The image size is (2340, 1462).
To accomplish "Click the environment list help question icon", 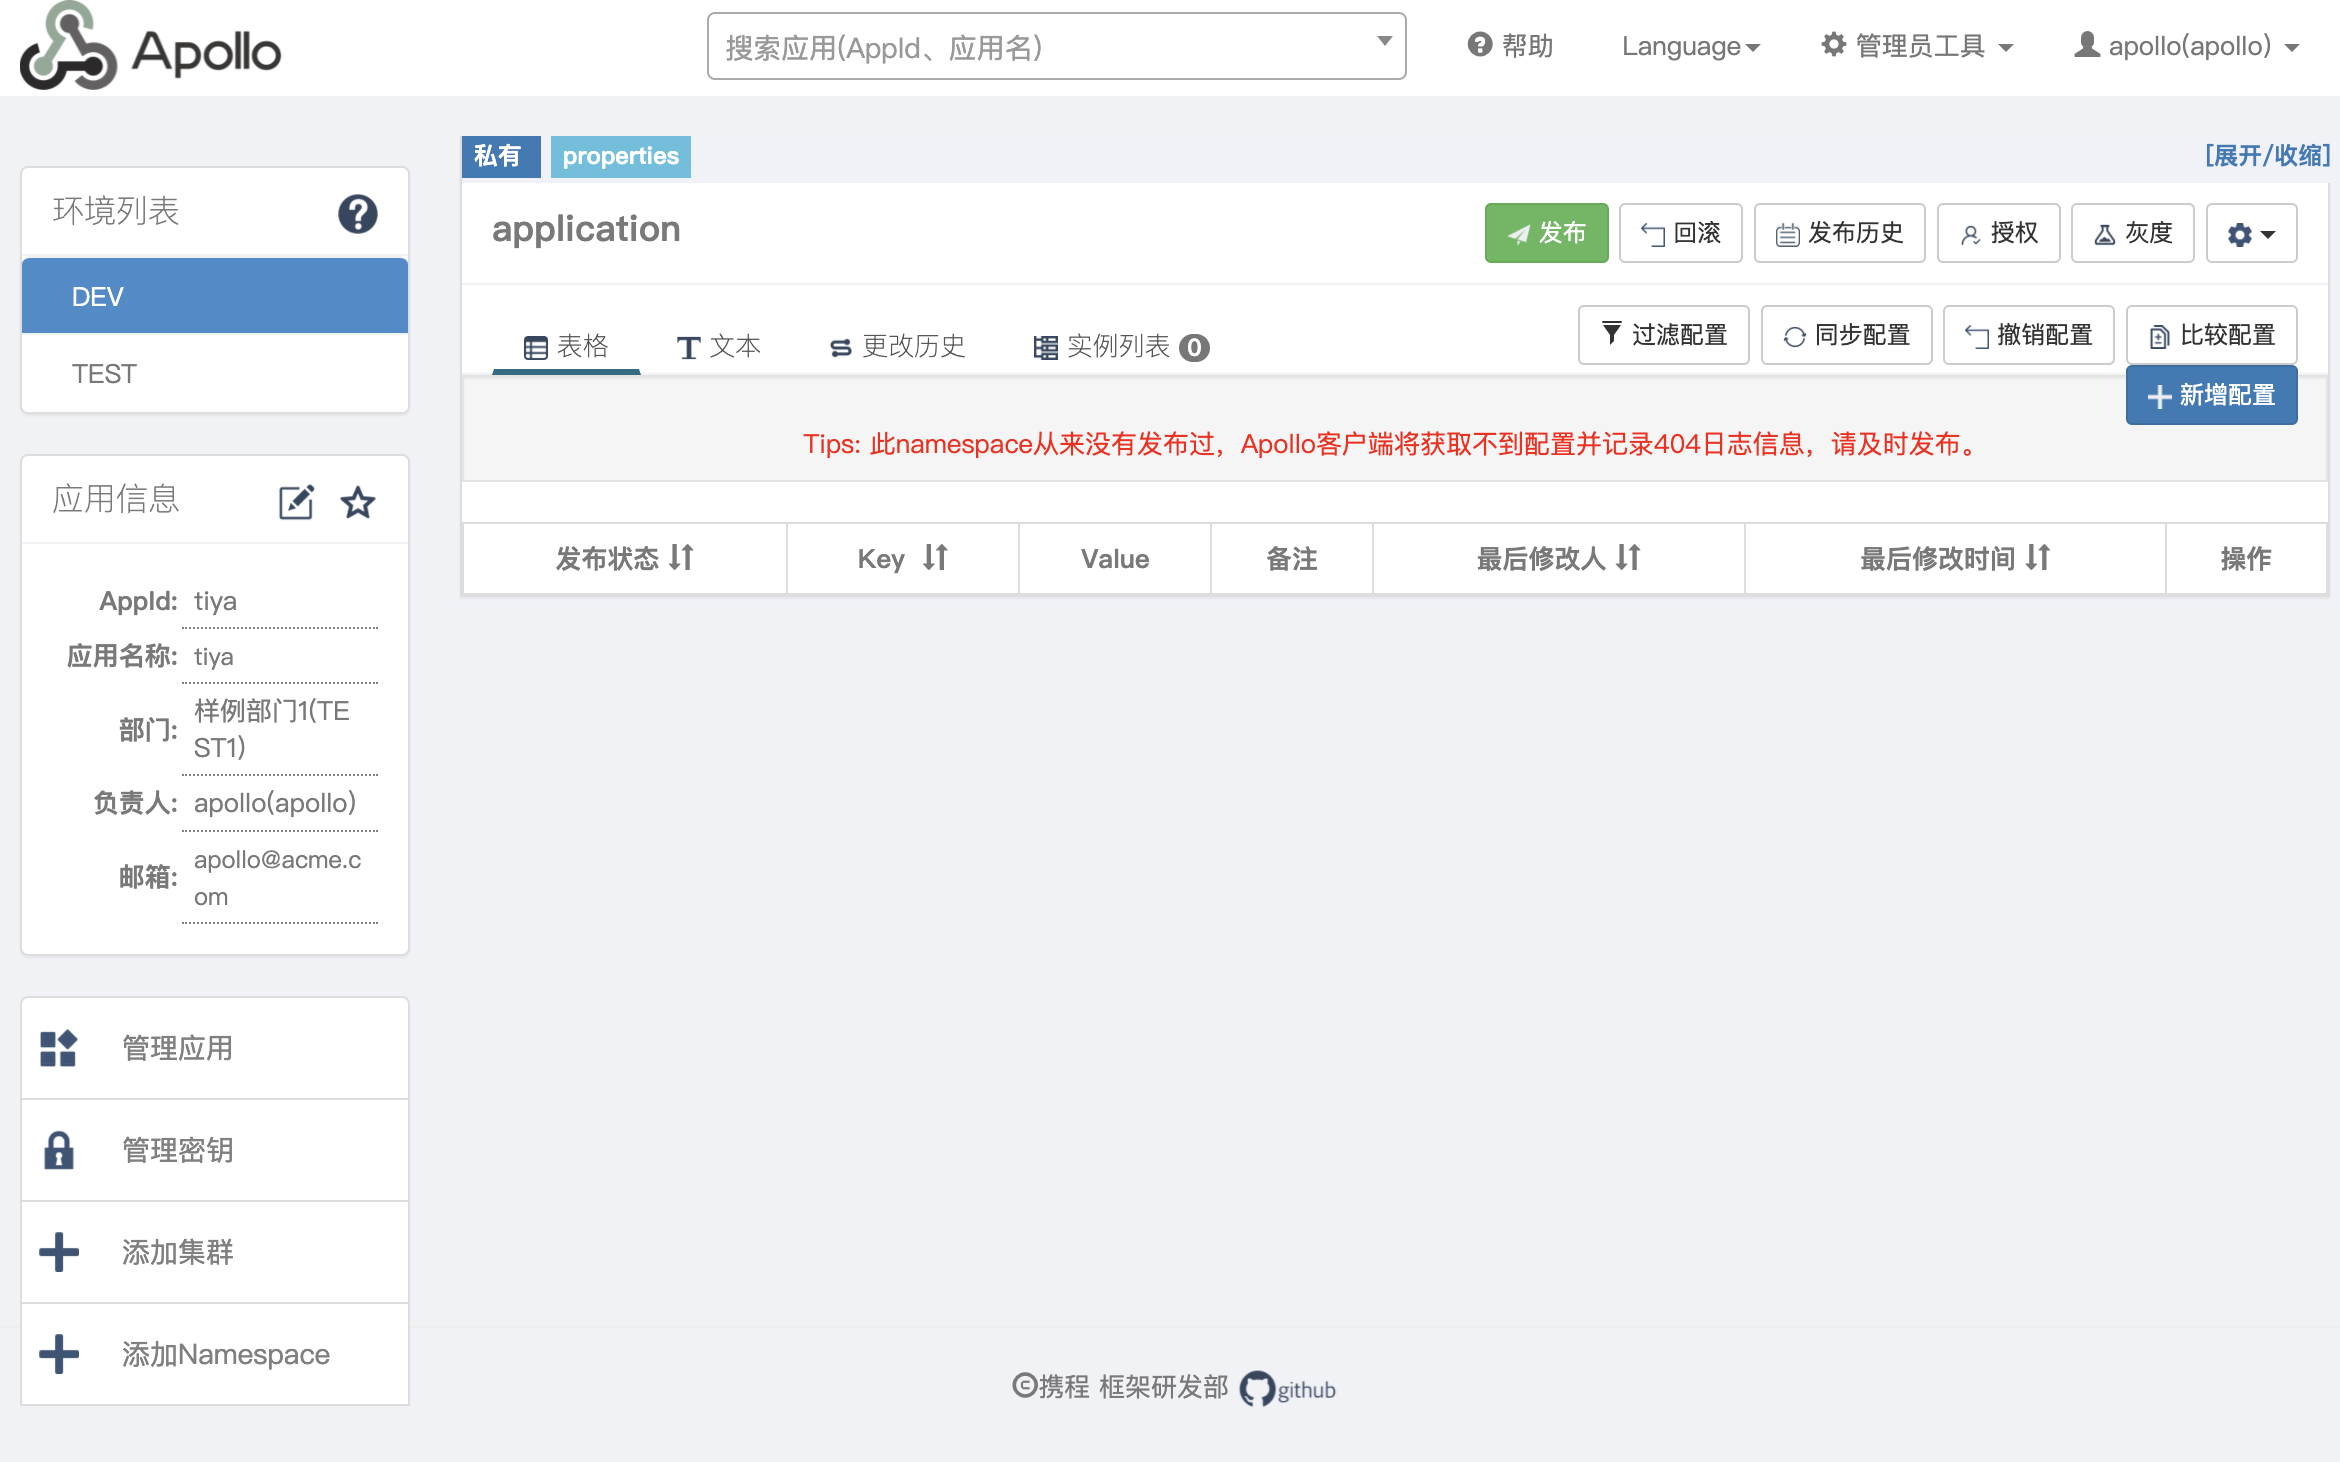I will 357,214.
